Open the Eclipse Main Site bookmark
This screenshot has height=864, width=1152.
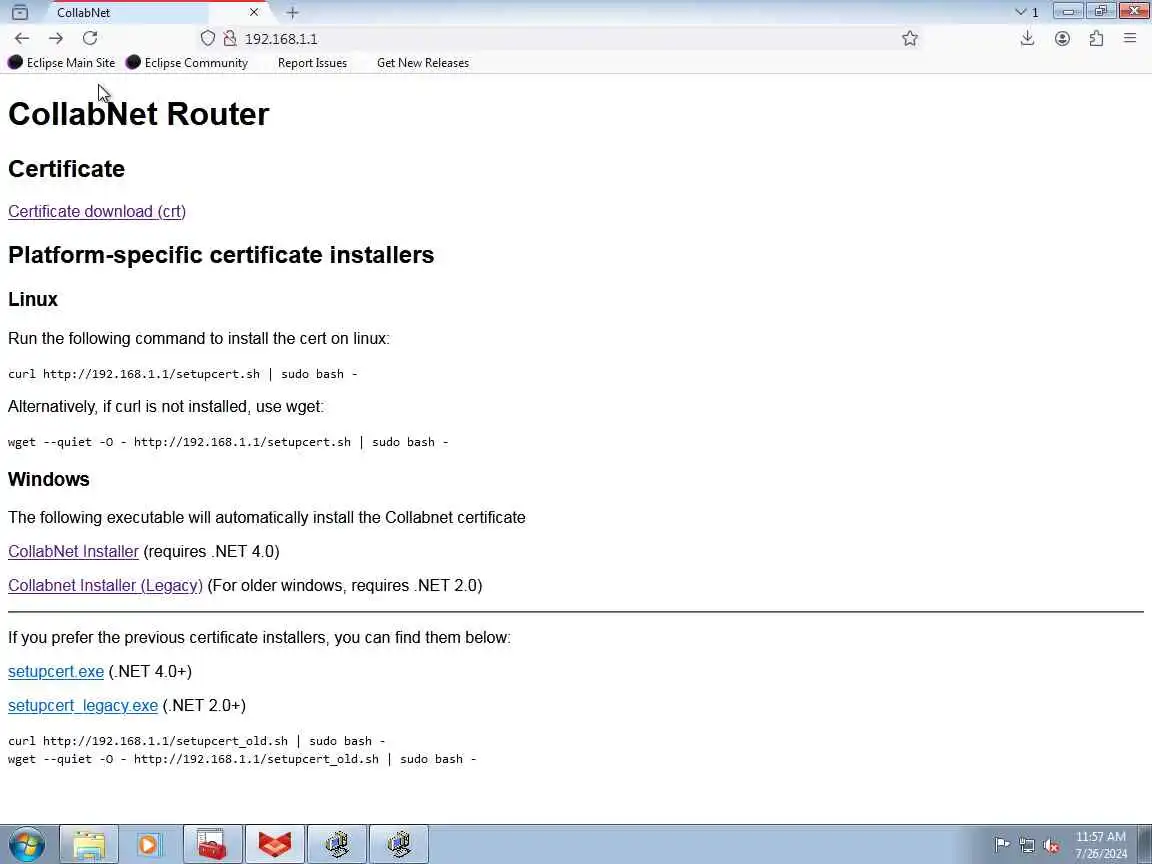(62, 62)
